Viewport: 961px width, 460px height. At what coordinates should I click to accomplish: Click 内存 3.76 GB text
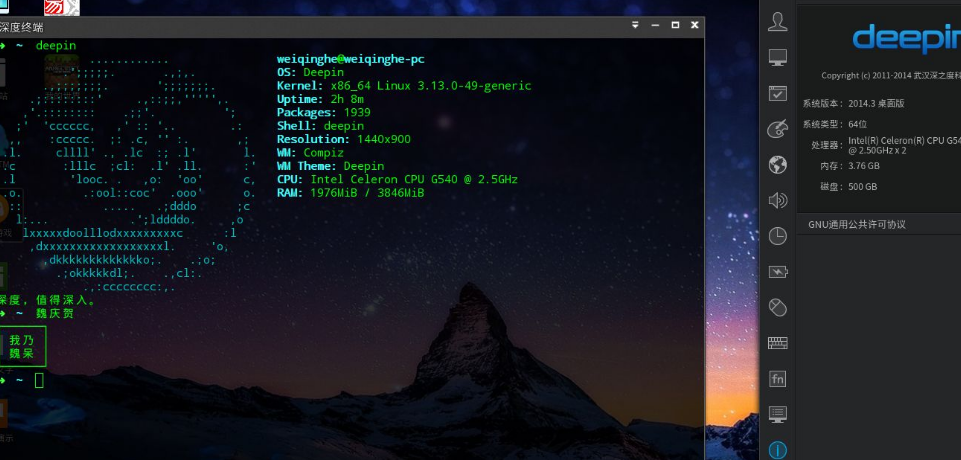click(x=849, y=166)
